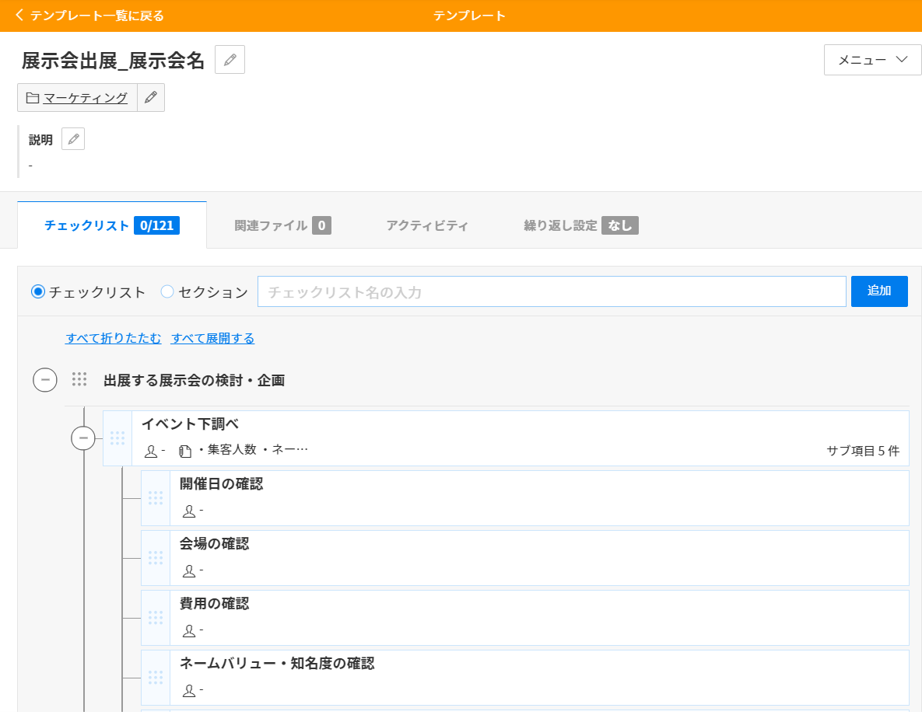Click drag handle of イベント下調べ row
This screenshot has height=712, width=922.
click(x=118, y=438)
